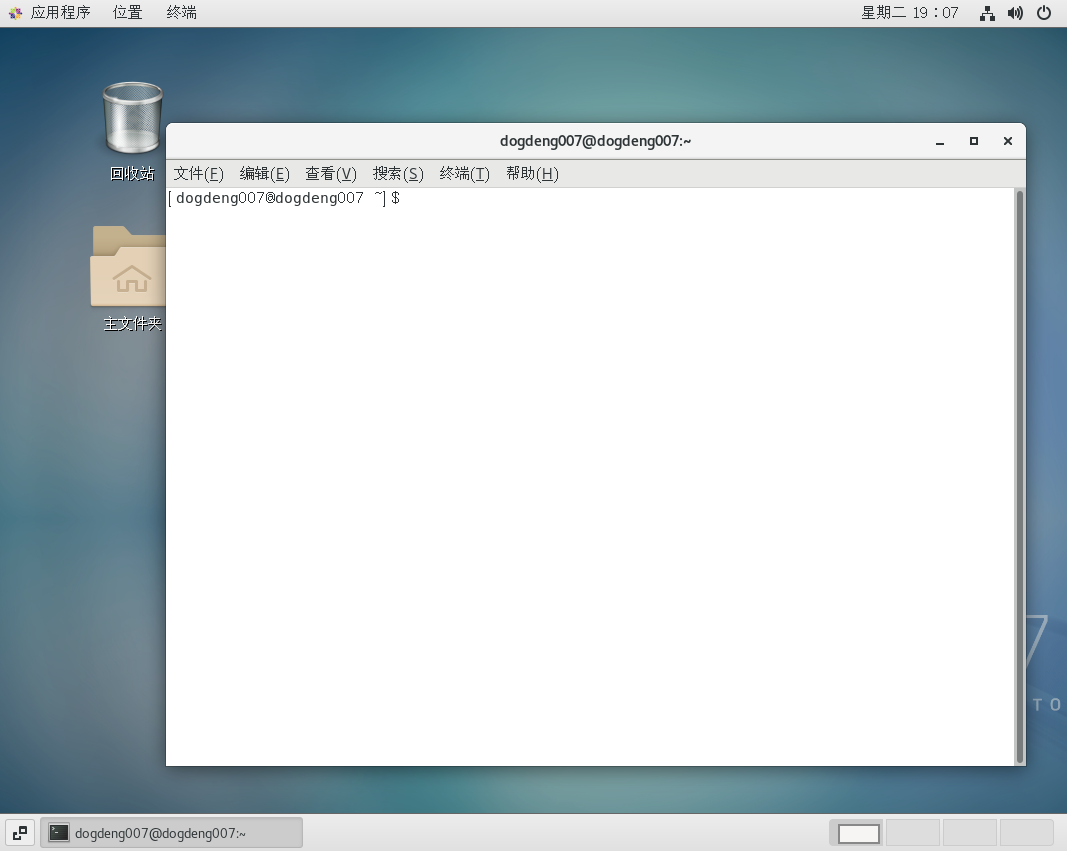1067x851 pixels.
Task: Click the network connection status icon
Action: [987, 13]
